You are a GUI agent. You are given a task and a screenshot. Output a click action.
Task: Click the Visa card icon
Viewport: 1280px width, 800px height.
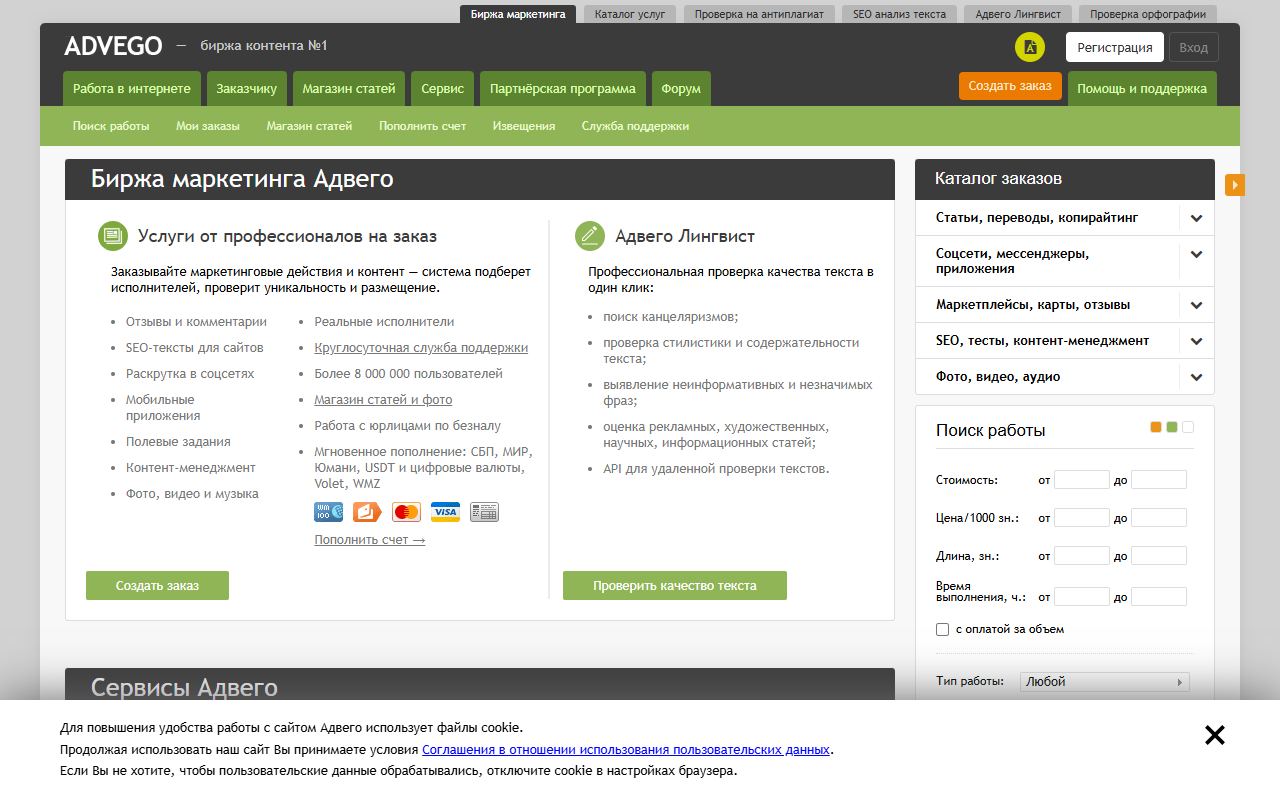pyautogui.click(x=445, y=512)
